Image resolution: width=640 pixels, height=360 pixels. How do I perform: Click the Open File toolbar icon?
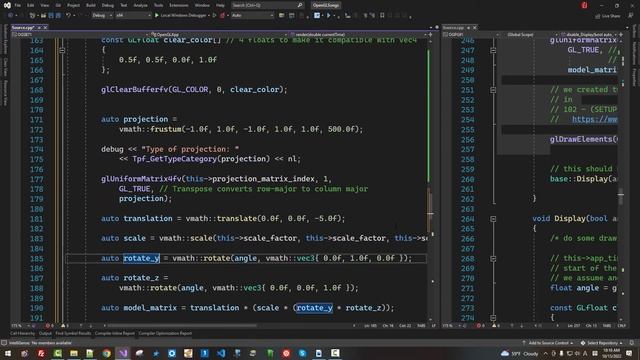43,16
